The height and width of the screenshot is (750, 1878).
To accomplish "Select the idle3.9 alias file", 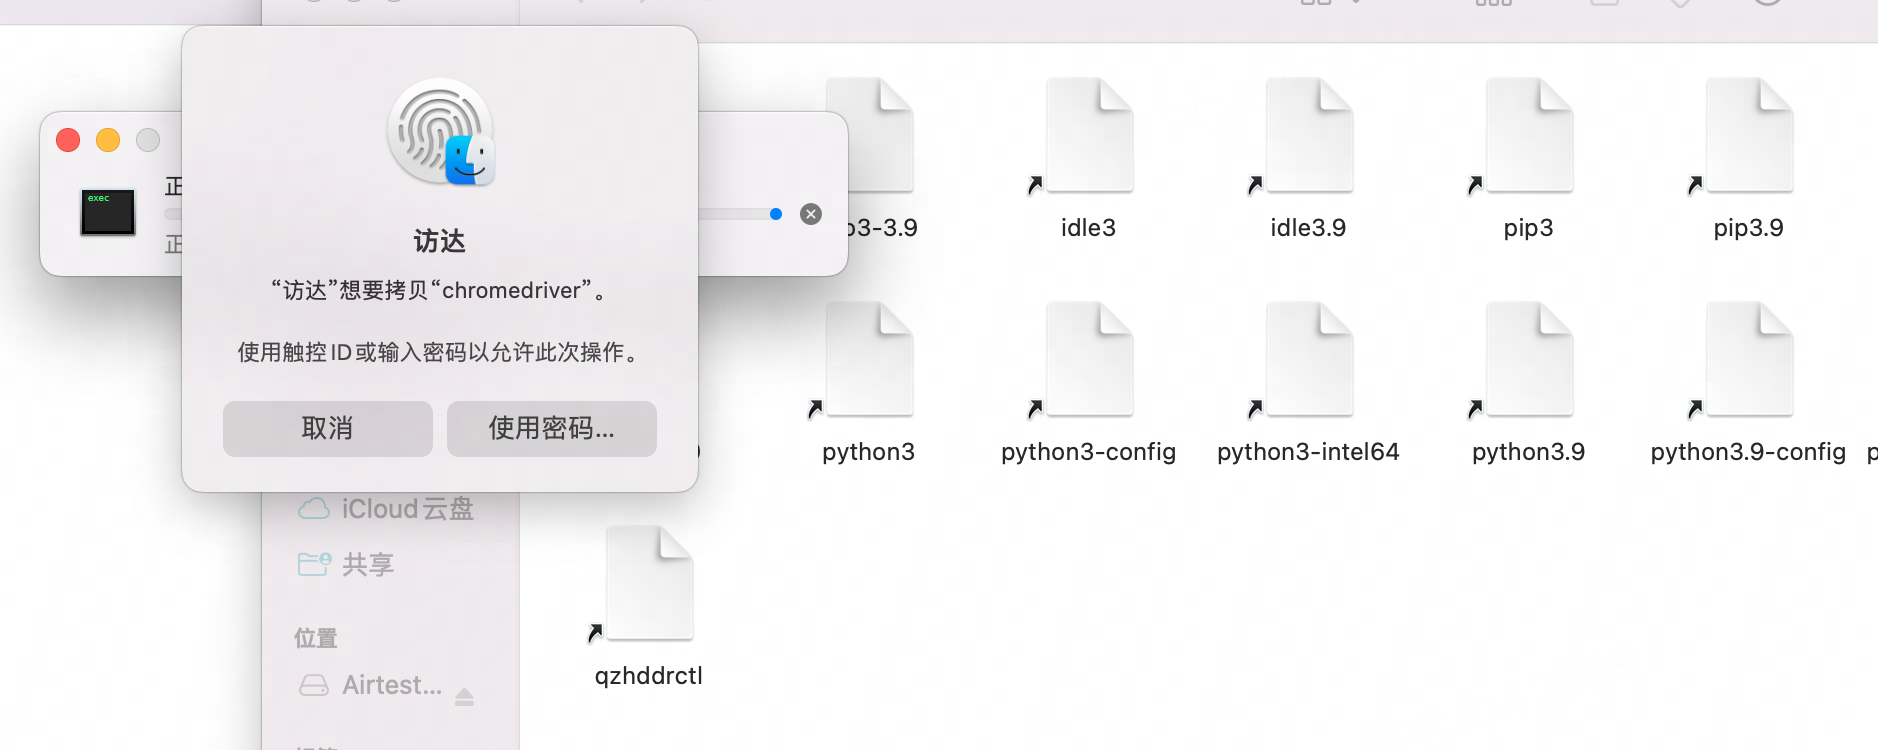I will pos(1308,137).
